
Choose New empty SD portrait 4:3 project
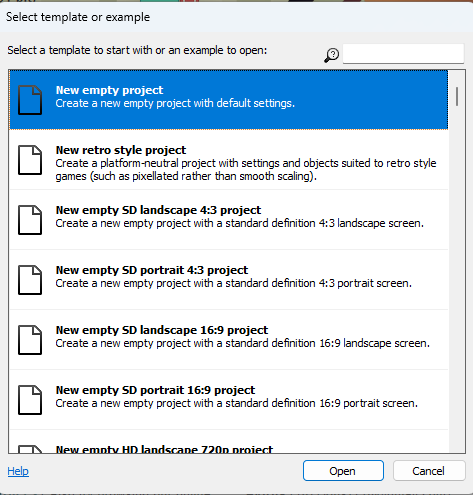coord(229,280)
